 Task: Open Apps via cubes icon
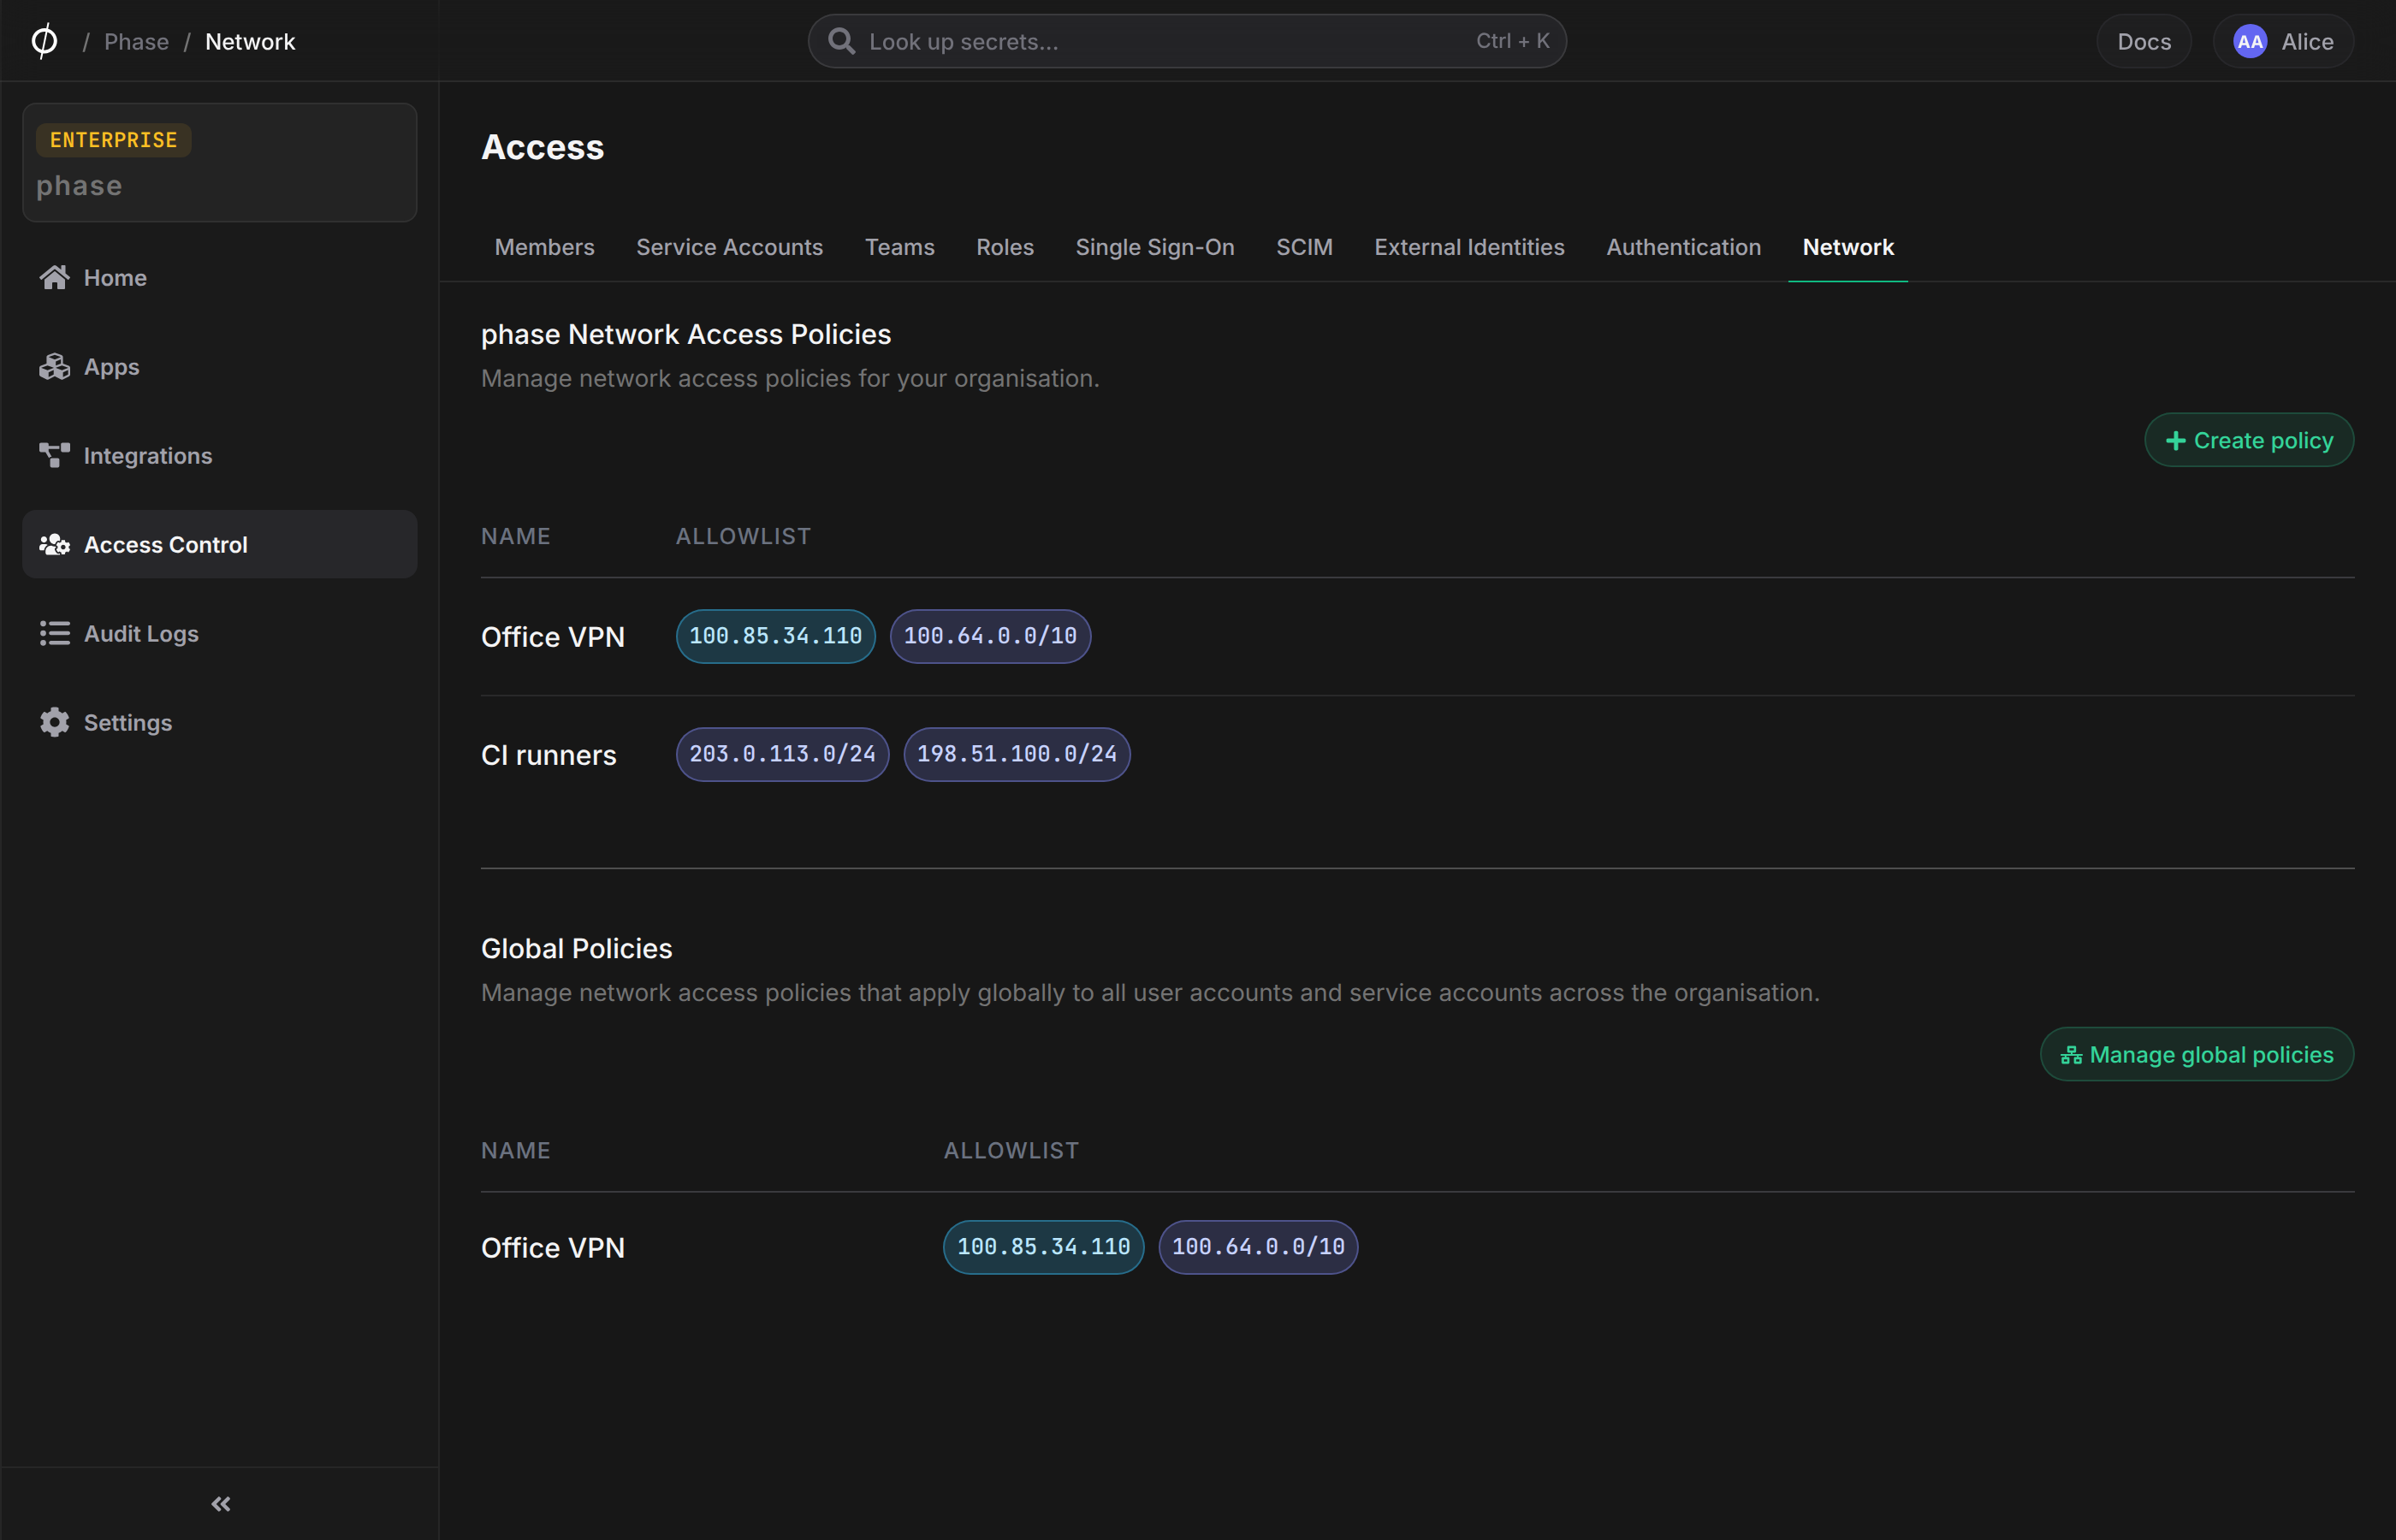54,366
